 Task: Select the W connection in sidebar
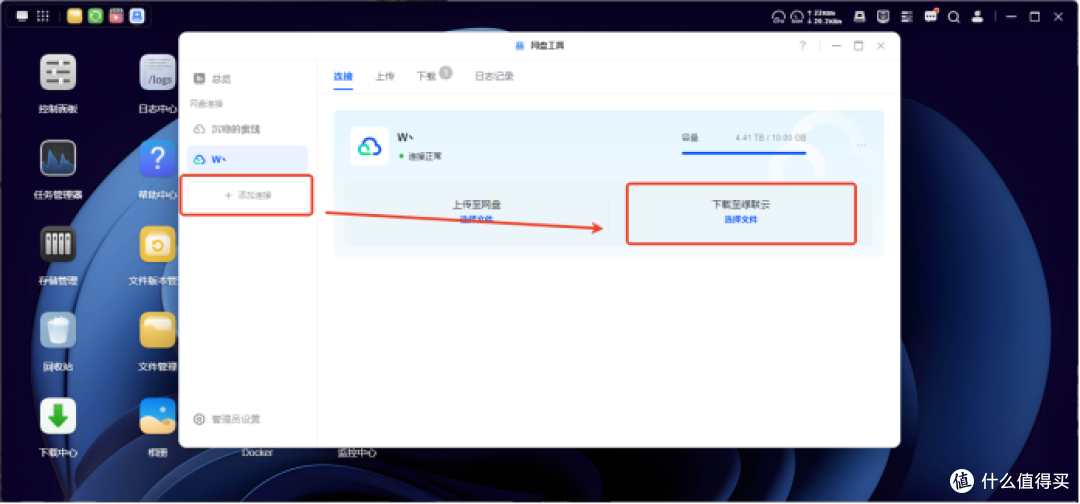point(247,160)
